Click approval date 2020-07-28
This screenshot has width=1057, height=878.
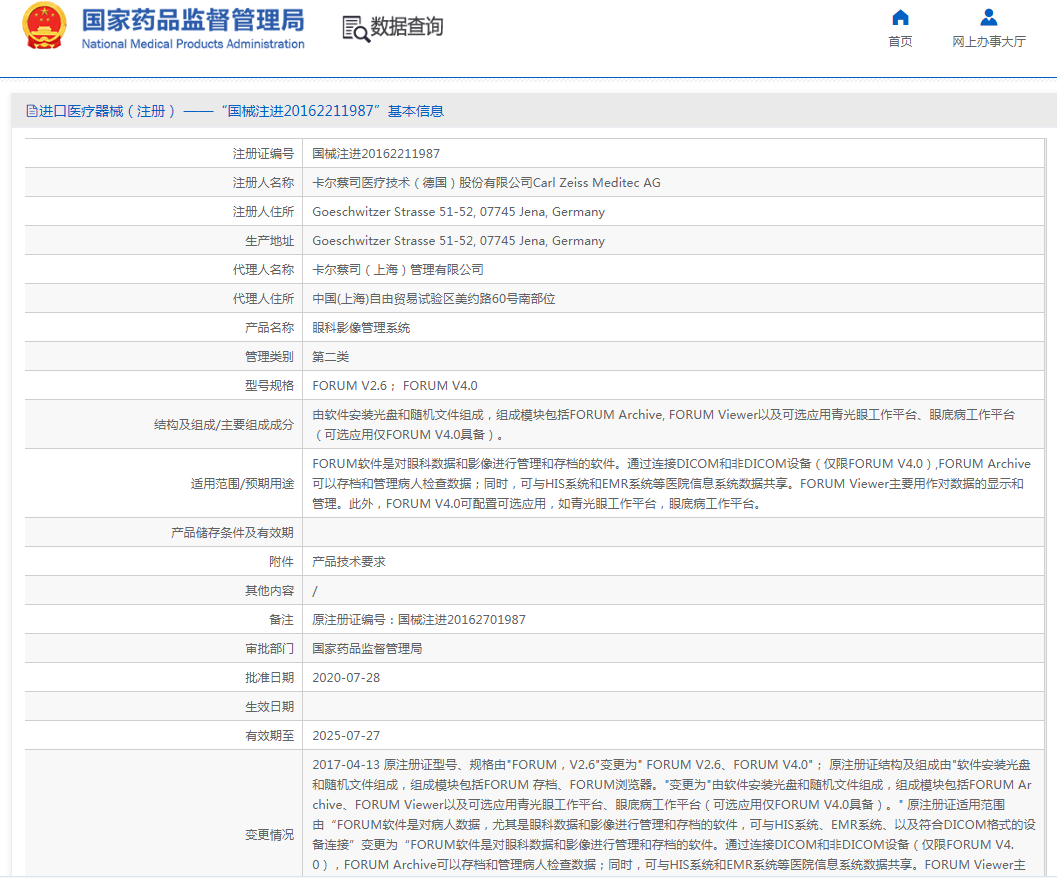coord(346,678)
